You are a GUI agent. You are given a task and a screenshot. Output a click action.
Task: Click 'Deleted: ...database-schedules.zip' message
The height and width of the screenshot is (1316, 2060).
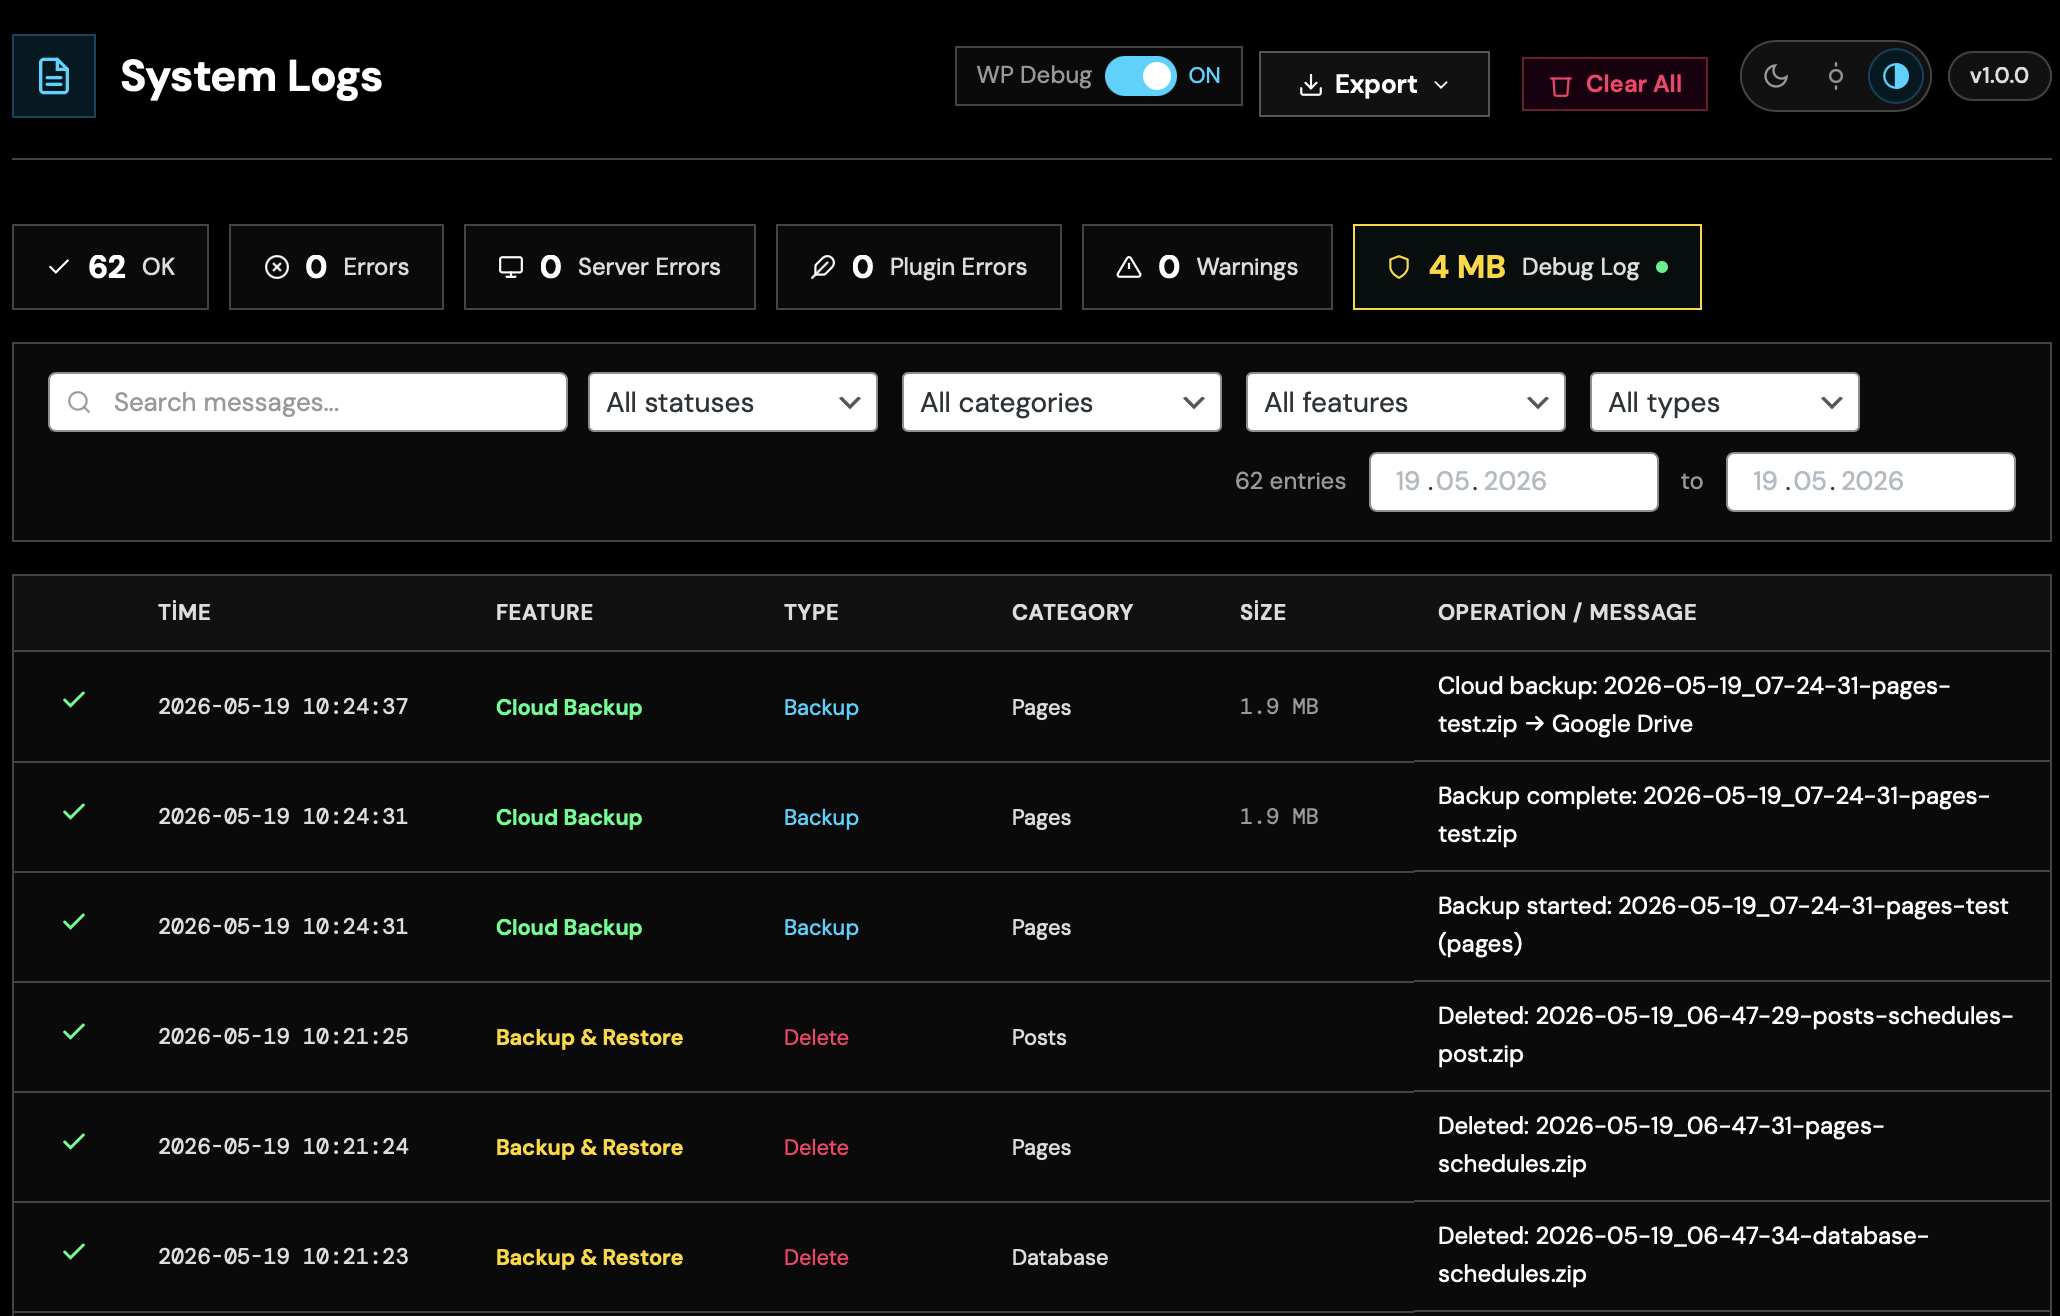(1684, 1255)
